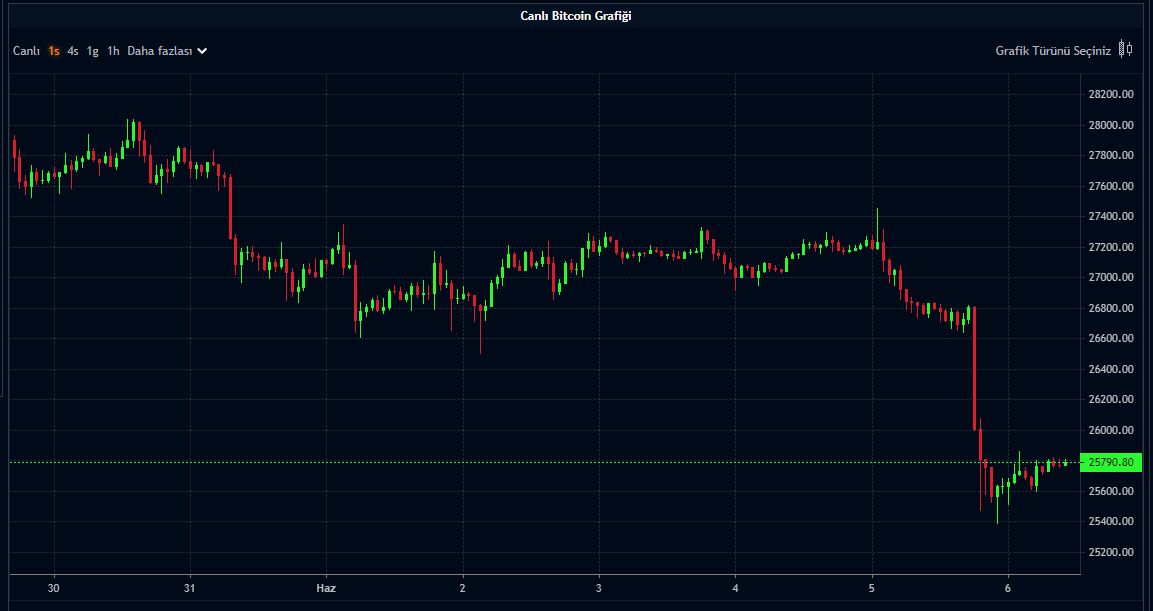The height and width of the screenshot is (611, 1153).
Task: Click the candlestick chart type icon
Action: (x=1126, y=49)
